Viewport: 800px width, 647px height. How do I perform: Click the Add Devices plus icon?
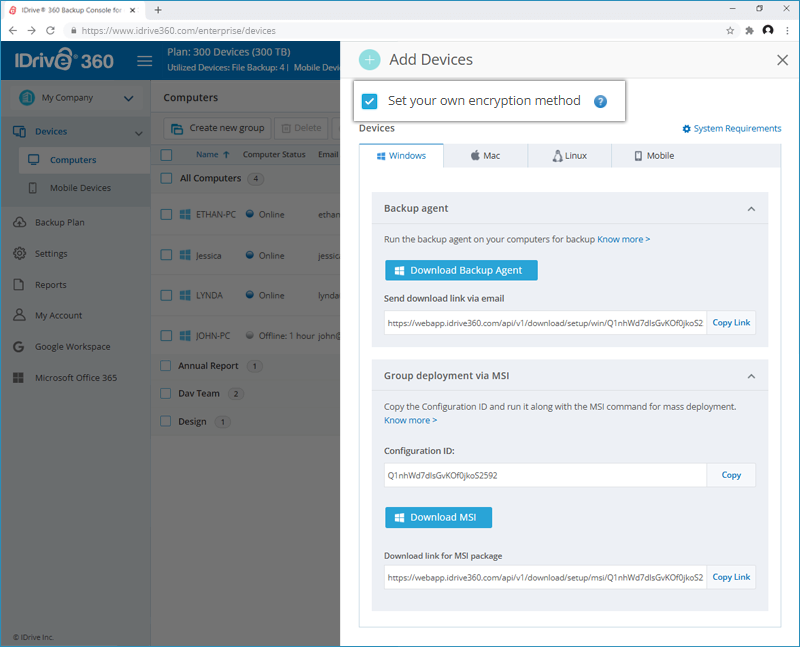tap(369, 60)
